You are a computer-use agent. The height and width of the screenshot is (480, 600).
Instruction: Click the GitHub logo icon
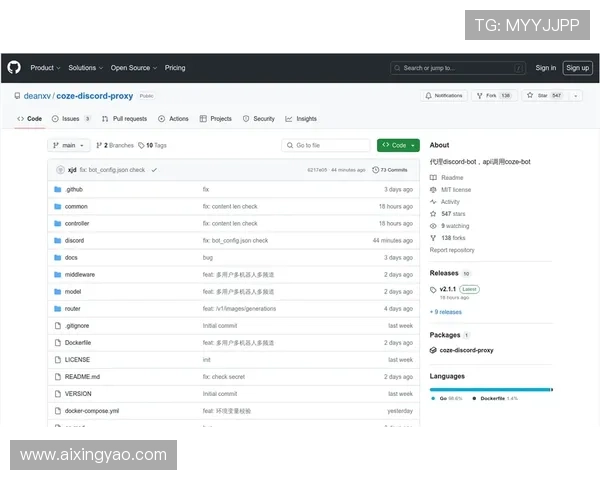14,68
